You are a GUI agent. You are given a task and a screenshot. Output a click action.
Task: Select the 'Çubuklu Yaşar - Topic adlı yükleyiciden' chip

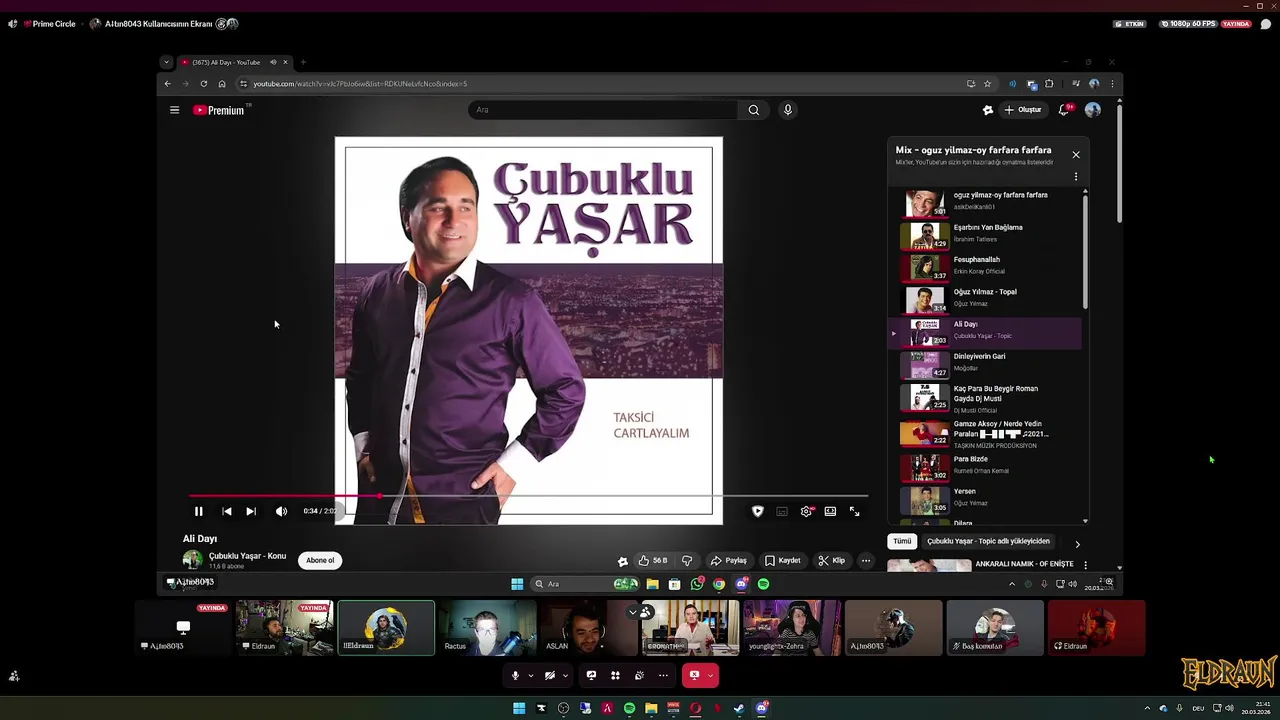click(988, 541)
